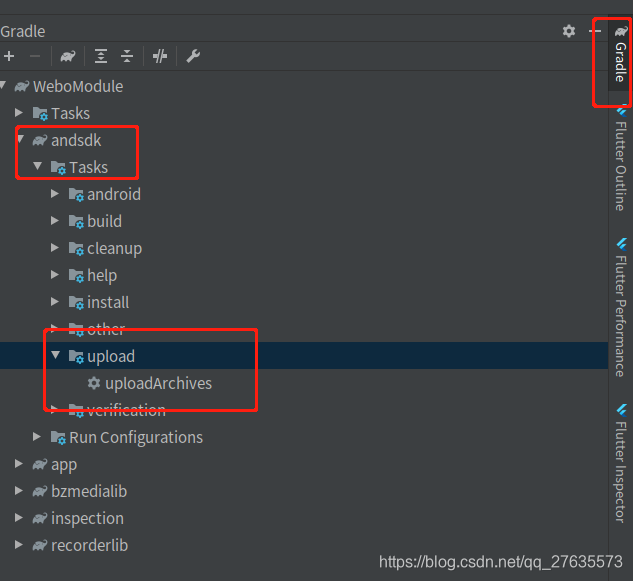Click the app module elephant icon

[x=40, y=464]
